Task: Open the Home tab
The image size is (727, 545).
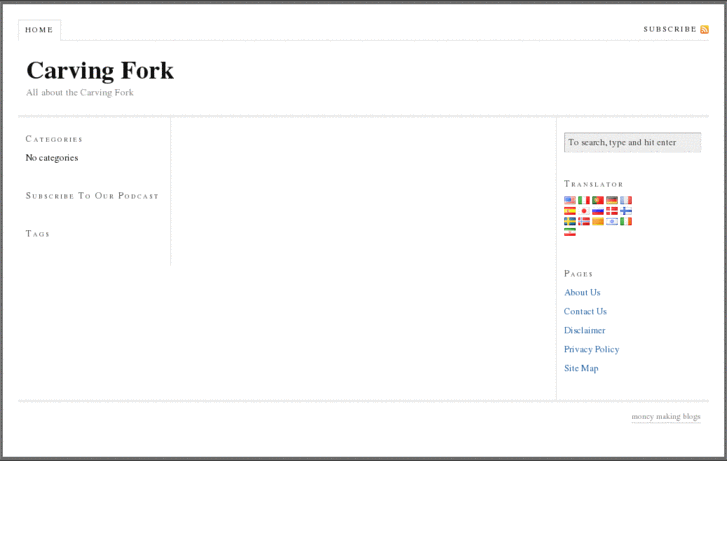Action: (39, 30)
